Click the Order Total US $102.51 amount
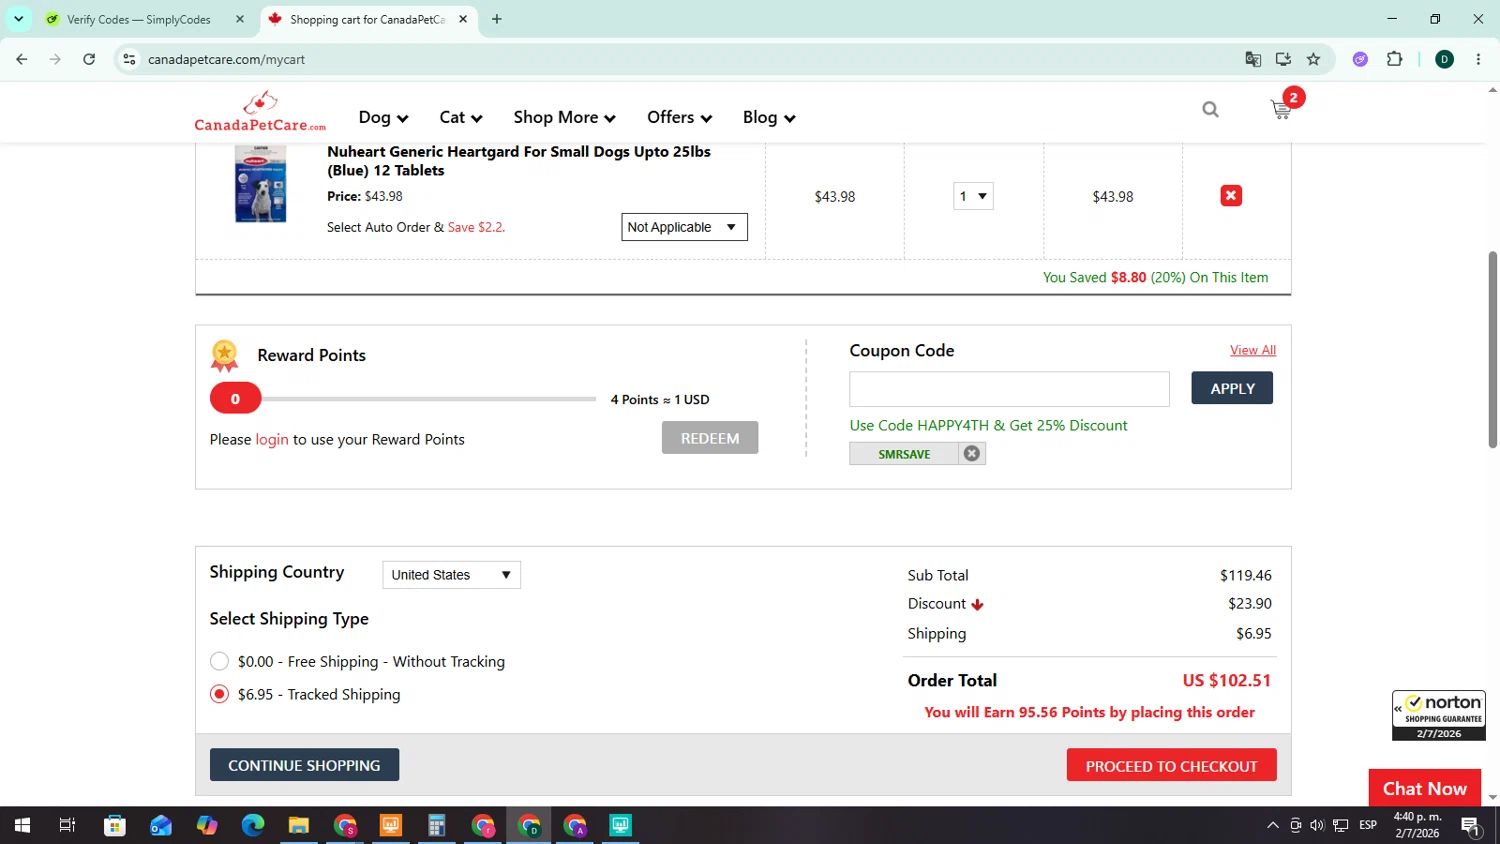 point(1227,680)
